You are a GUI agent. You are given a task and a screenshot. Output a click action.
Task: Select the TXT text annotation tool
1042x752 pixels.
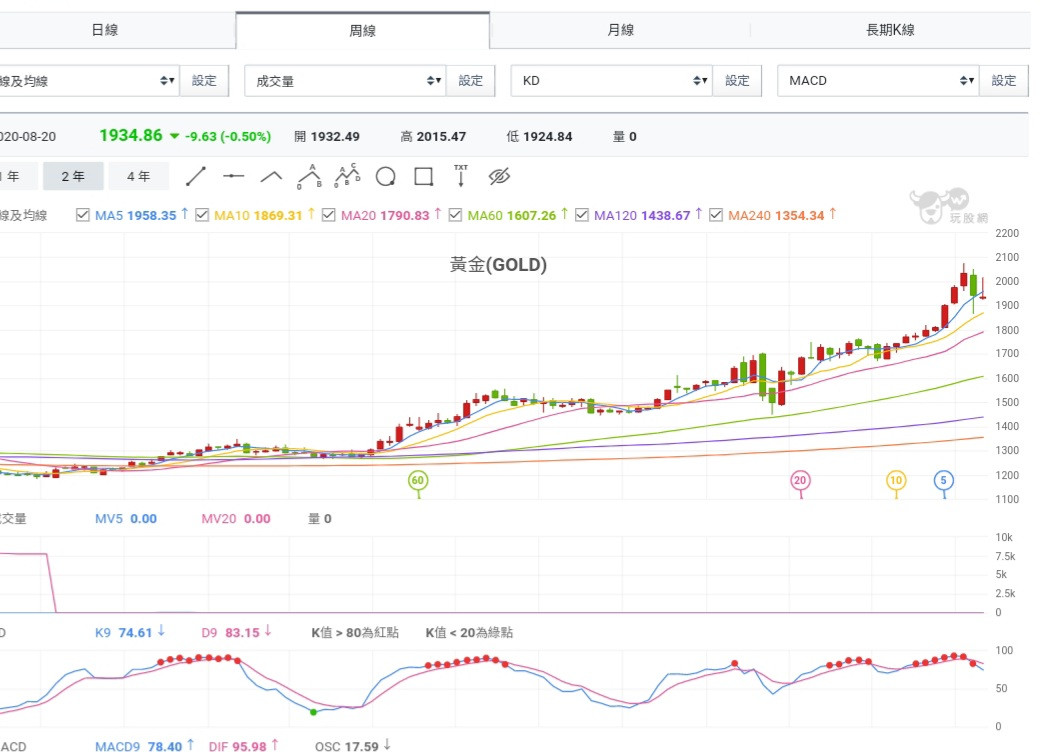click(461, 177)
